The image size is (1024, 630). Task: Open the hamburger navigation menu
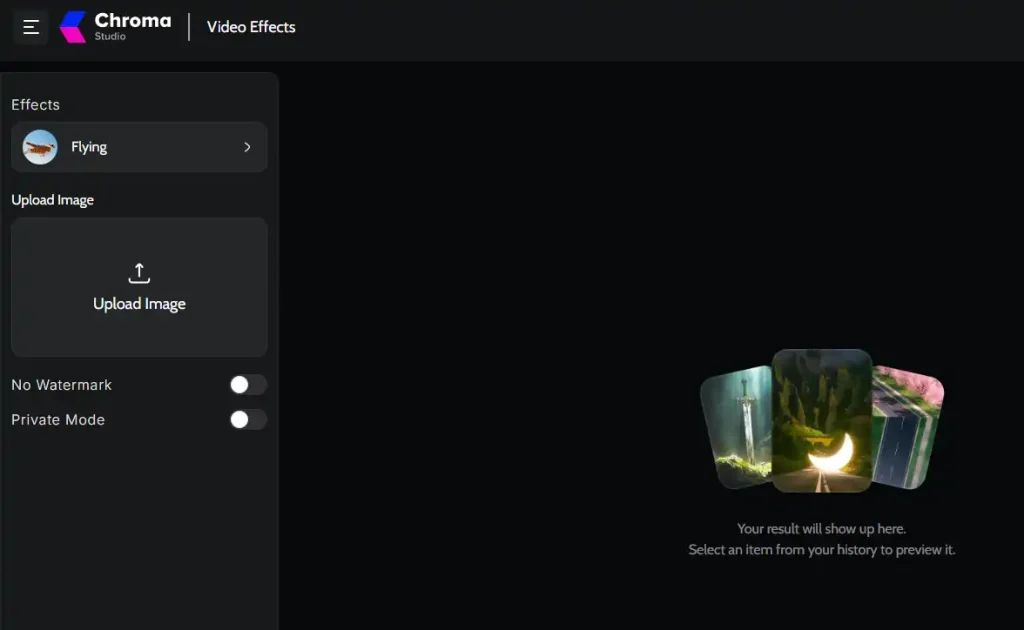click(x=30, y=27)
